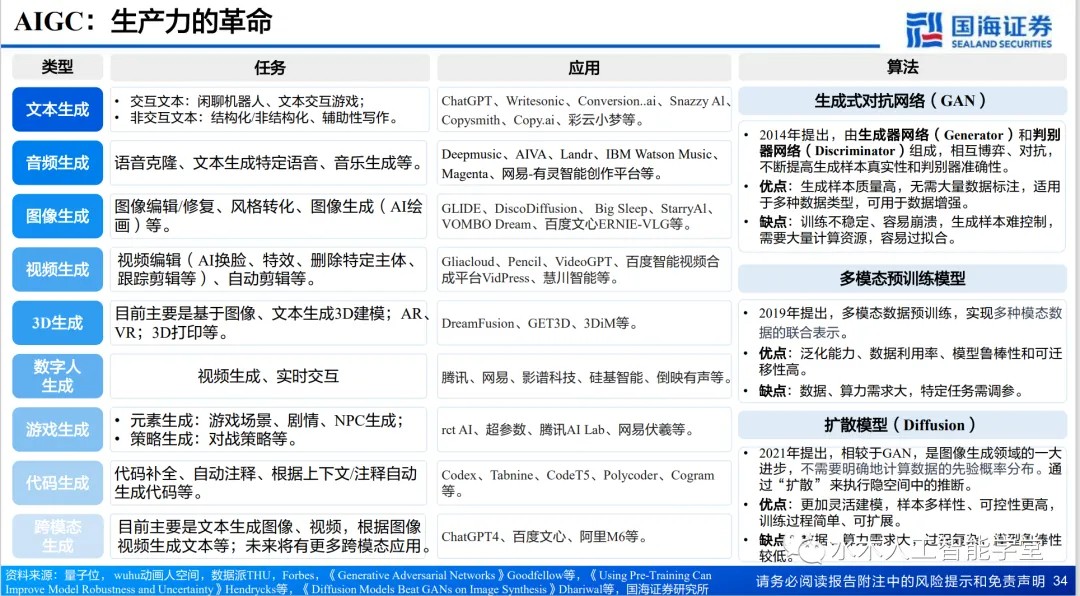Click the task cell mentioning AI换脸

pyautogui.click(x=269, y=269)
